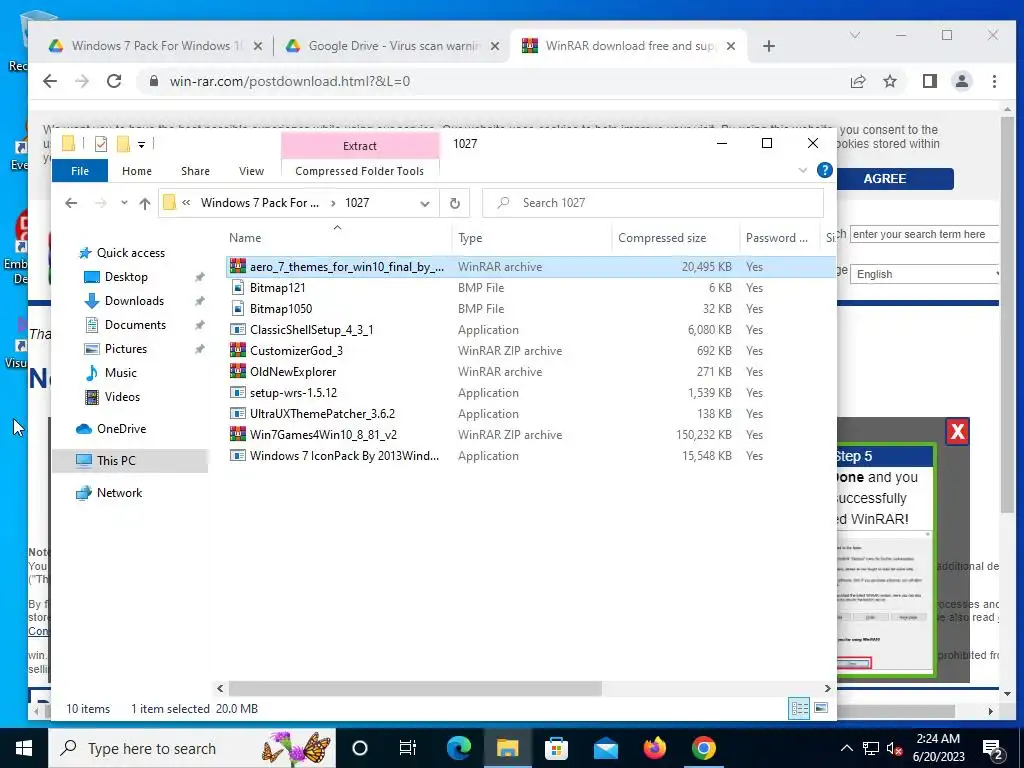Open a new Chrome tab
The width and height of the screenshot is (1024, 768).
click(769, 46)
